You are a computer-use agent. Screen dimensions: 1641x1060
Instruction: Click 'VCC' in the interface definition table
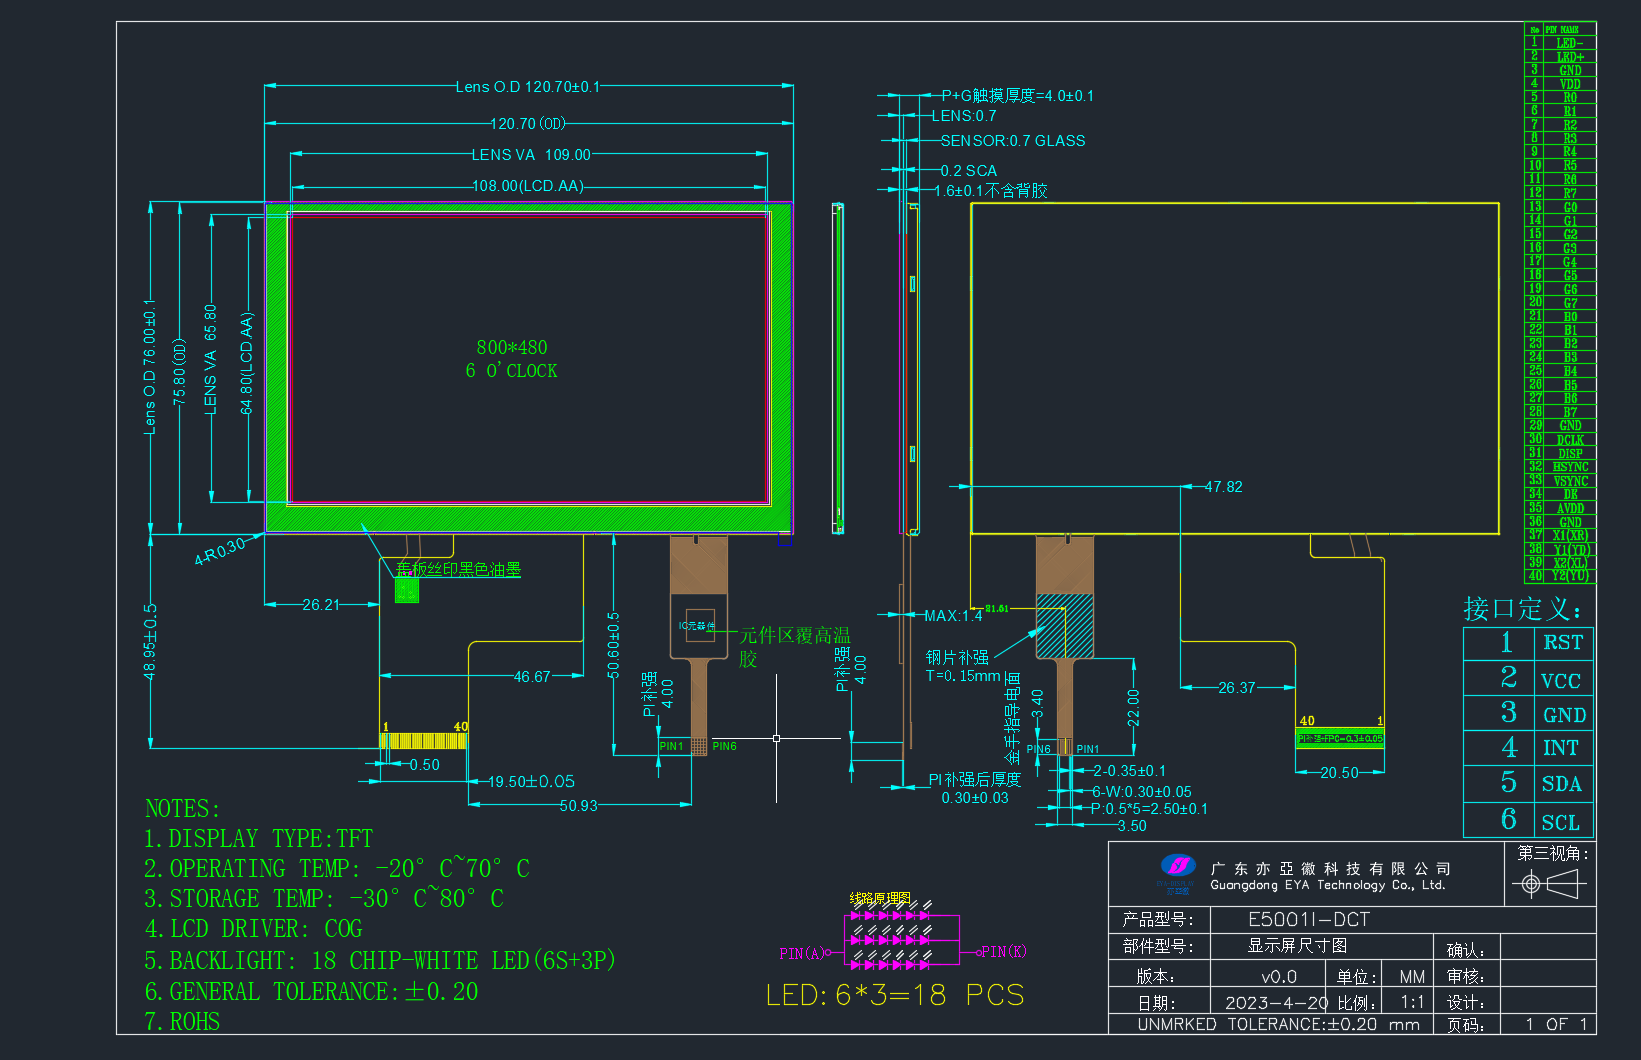tap(1561, 681)
